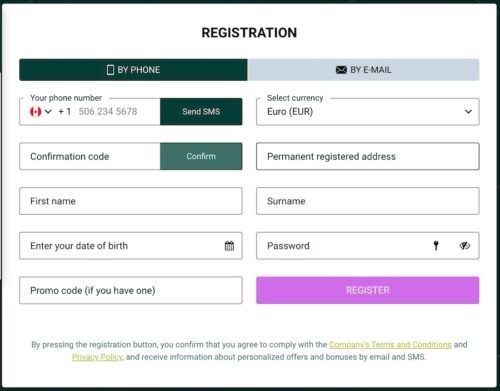Viewport: 500px width, 391px height.
Task: Expand the country code chevron
Action: 48,111
